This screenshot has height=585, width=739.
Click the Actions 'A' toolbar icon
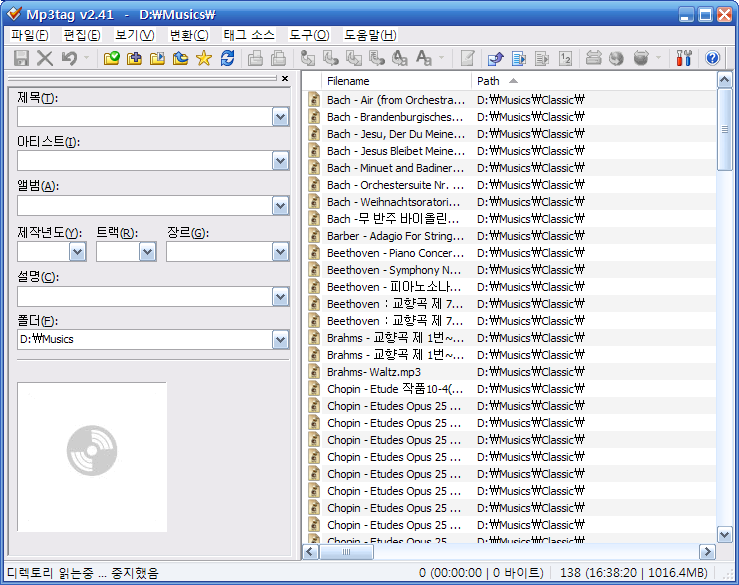pos(424,58)
